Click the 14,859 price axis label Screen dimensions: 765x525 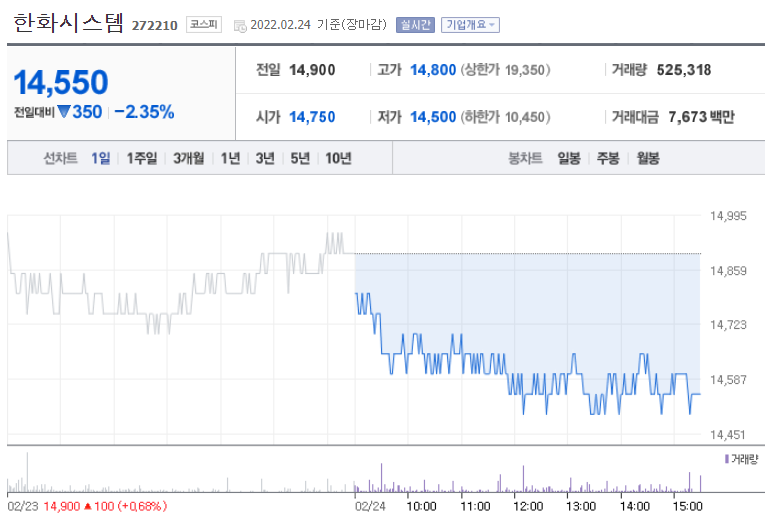728,270
